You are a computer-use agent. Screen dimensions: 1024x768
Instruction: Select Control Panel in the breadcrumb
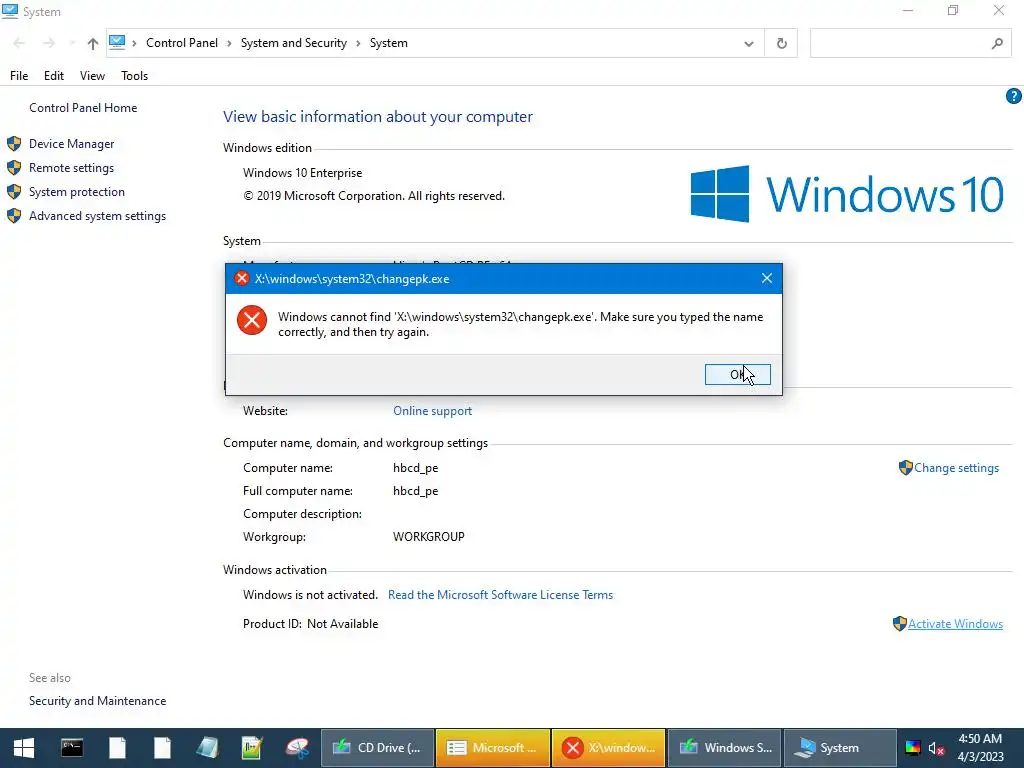[182, 43]
